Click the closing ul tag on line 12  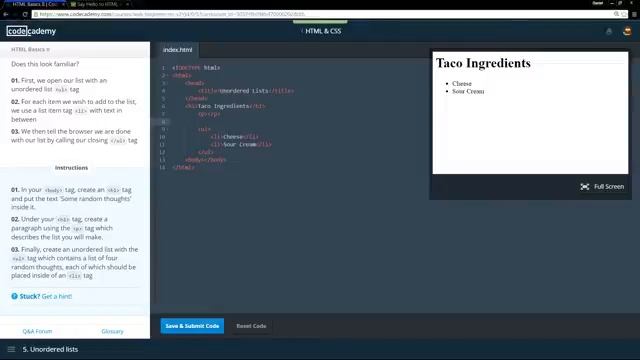point(205,152)
